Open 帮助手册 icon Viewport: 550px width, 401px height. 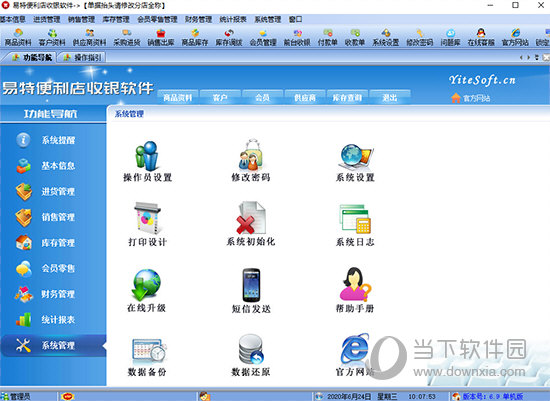click(x=355, y=290)
